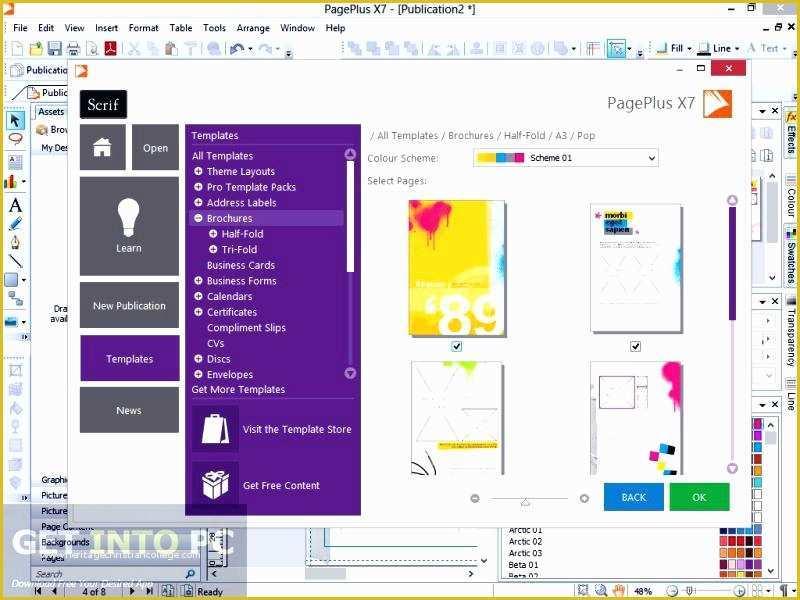The height and width of the screenshot is (600, 800).
Task: Click the Open folder icon in toolbar
Action: point(36,48)
